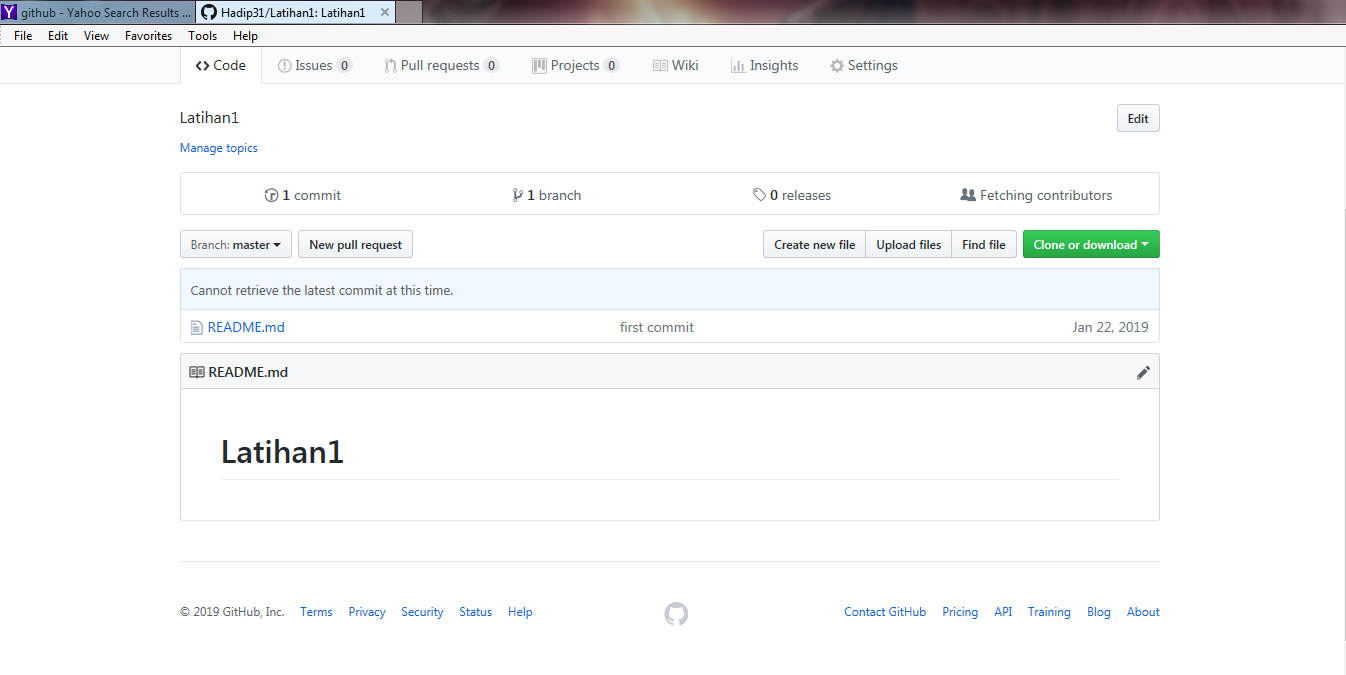
Task: Open the Training footer link
Action: (x=1049, y=612)
